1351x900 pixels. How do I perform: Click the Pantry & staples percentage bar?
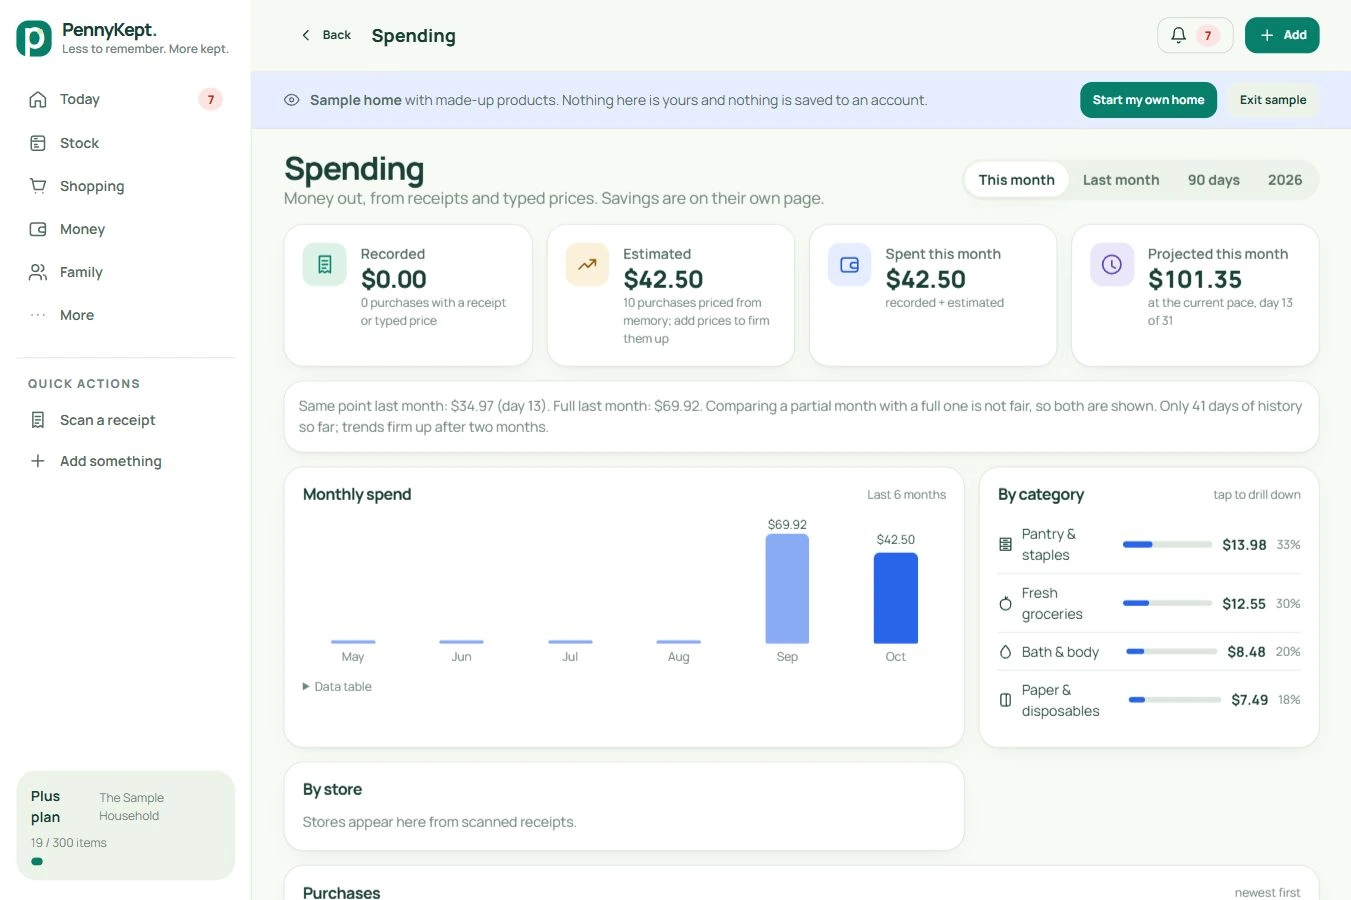click(x=1167, y=545)
